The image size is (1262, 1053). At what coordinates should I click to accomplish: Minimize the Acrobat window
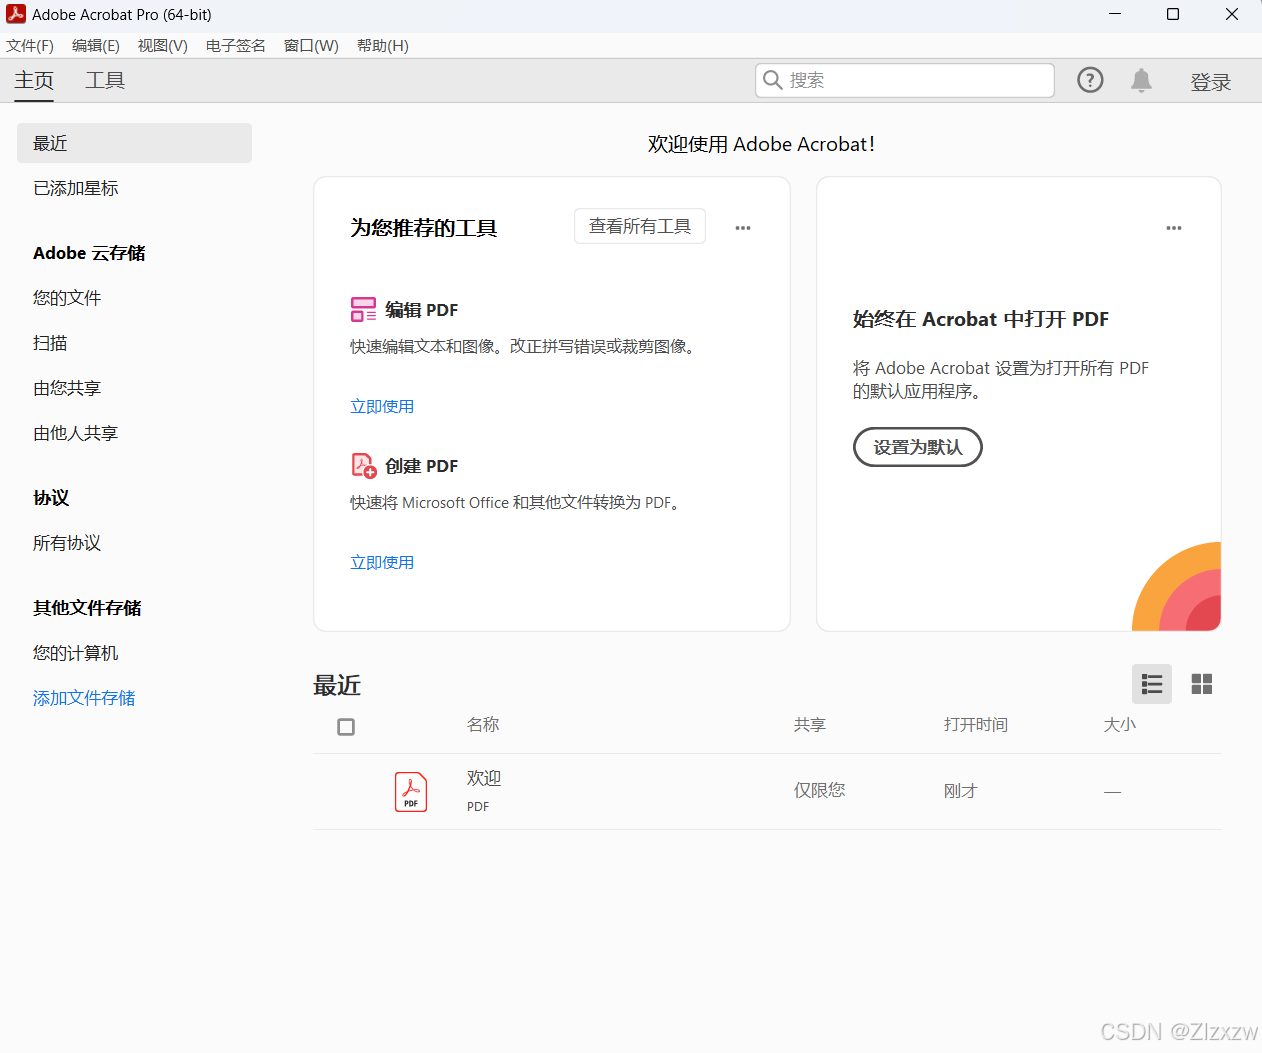(x=1115, y=14)
